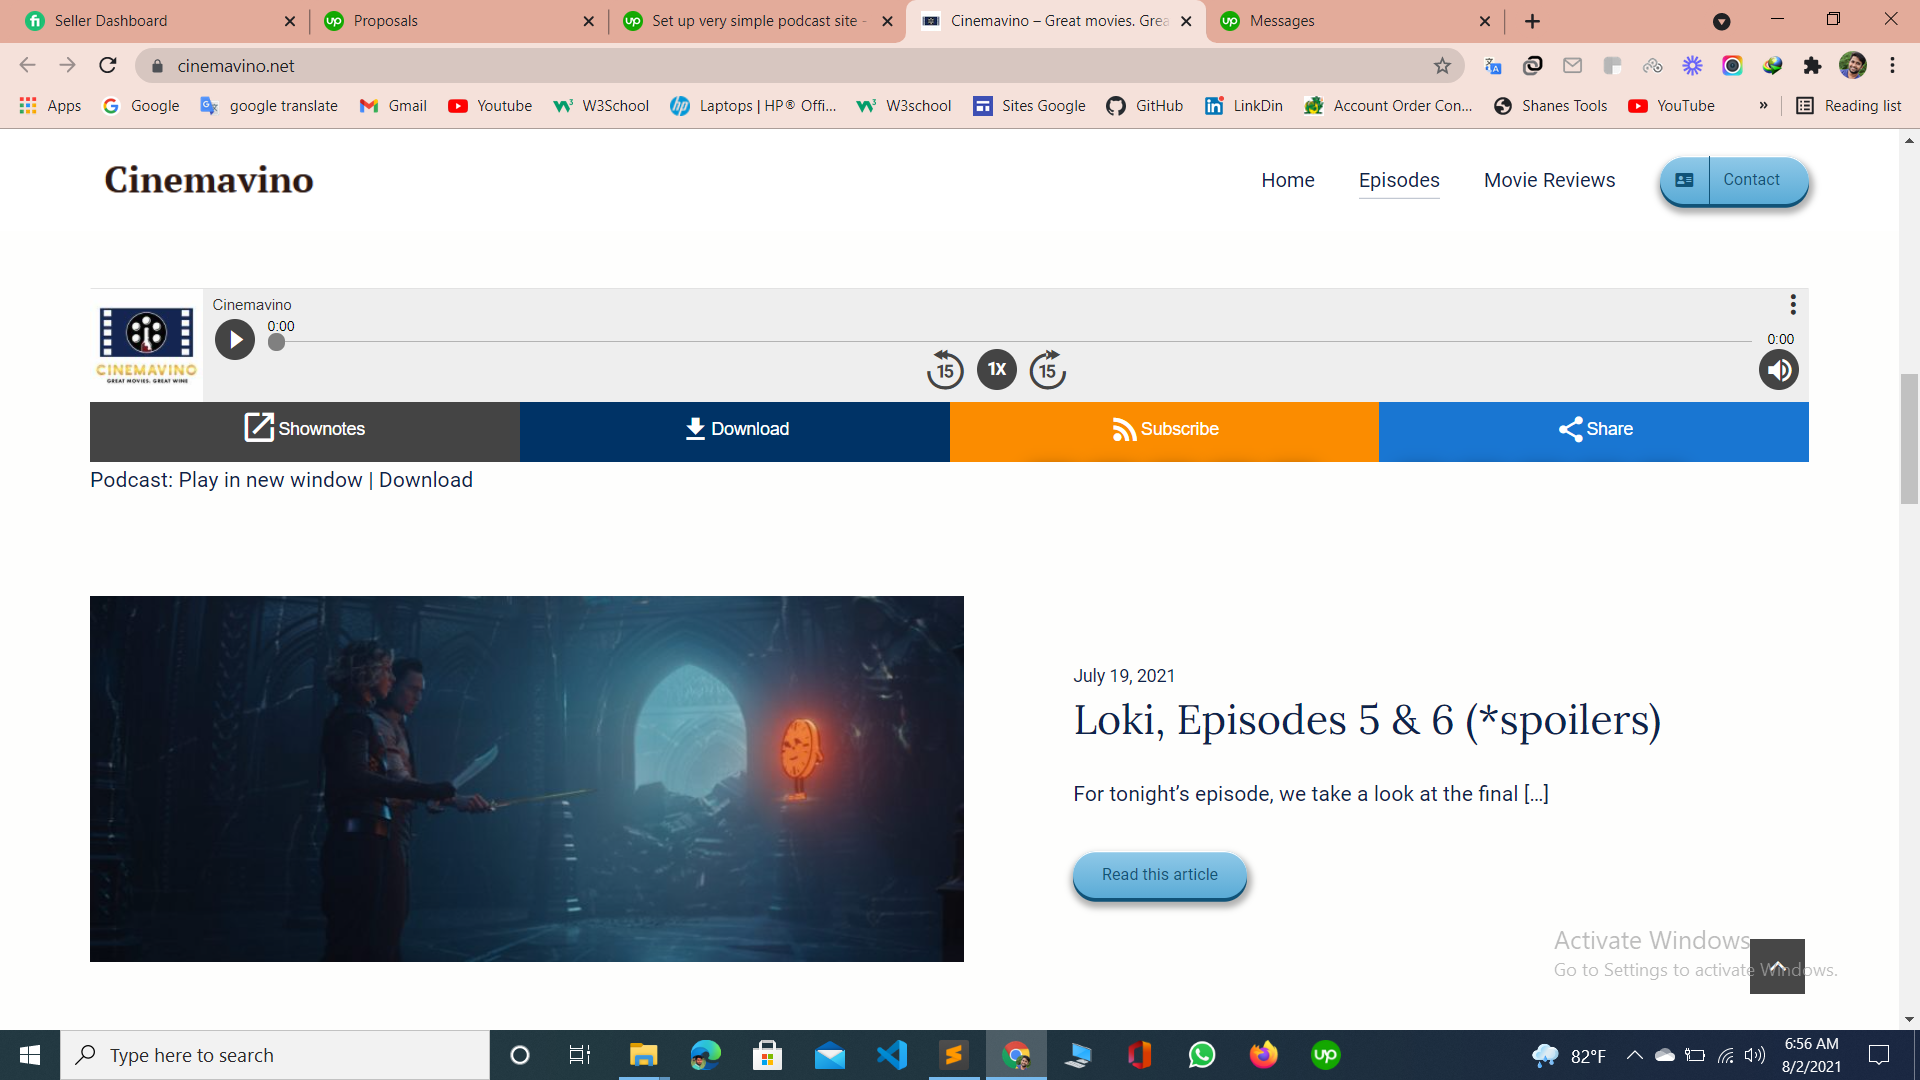
Task: Switch to Proposals tab
Action: point(460,21)
